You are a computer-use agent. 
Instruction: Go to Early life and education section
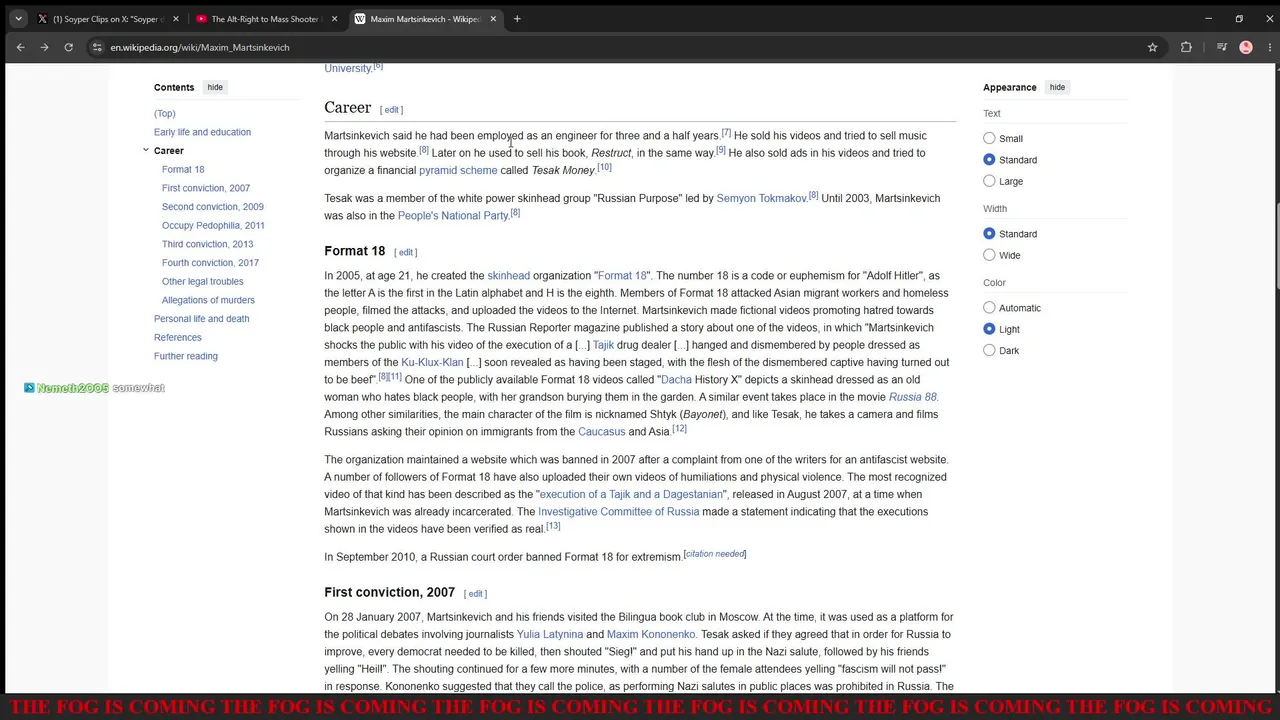(x=202, y=132)
